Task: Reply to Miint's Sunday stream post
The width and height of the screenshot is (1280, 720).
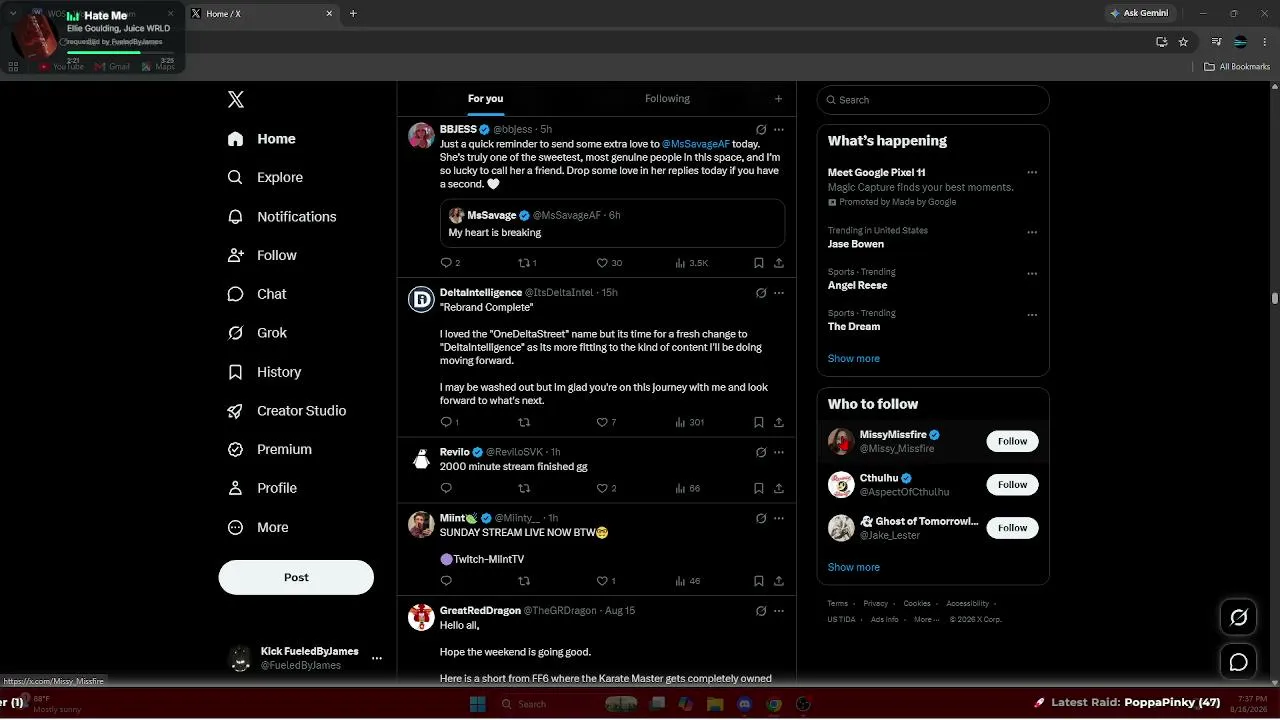Action: [x=446, y=581]
